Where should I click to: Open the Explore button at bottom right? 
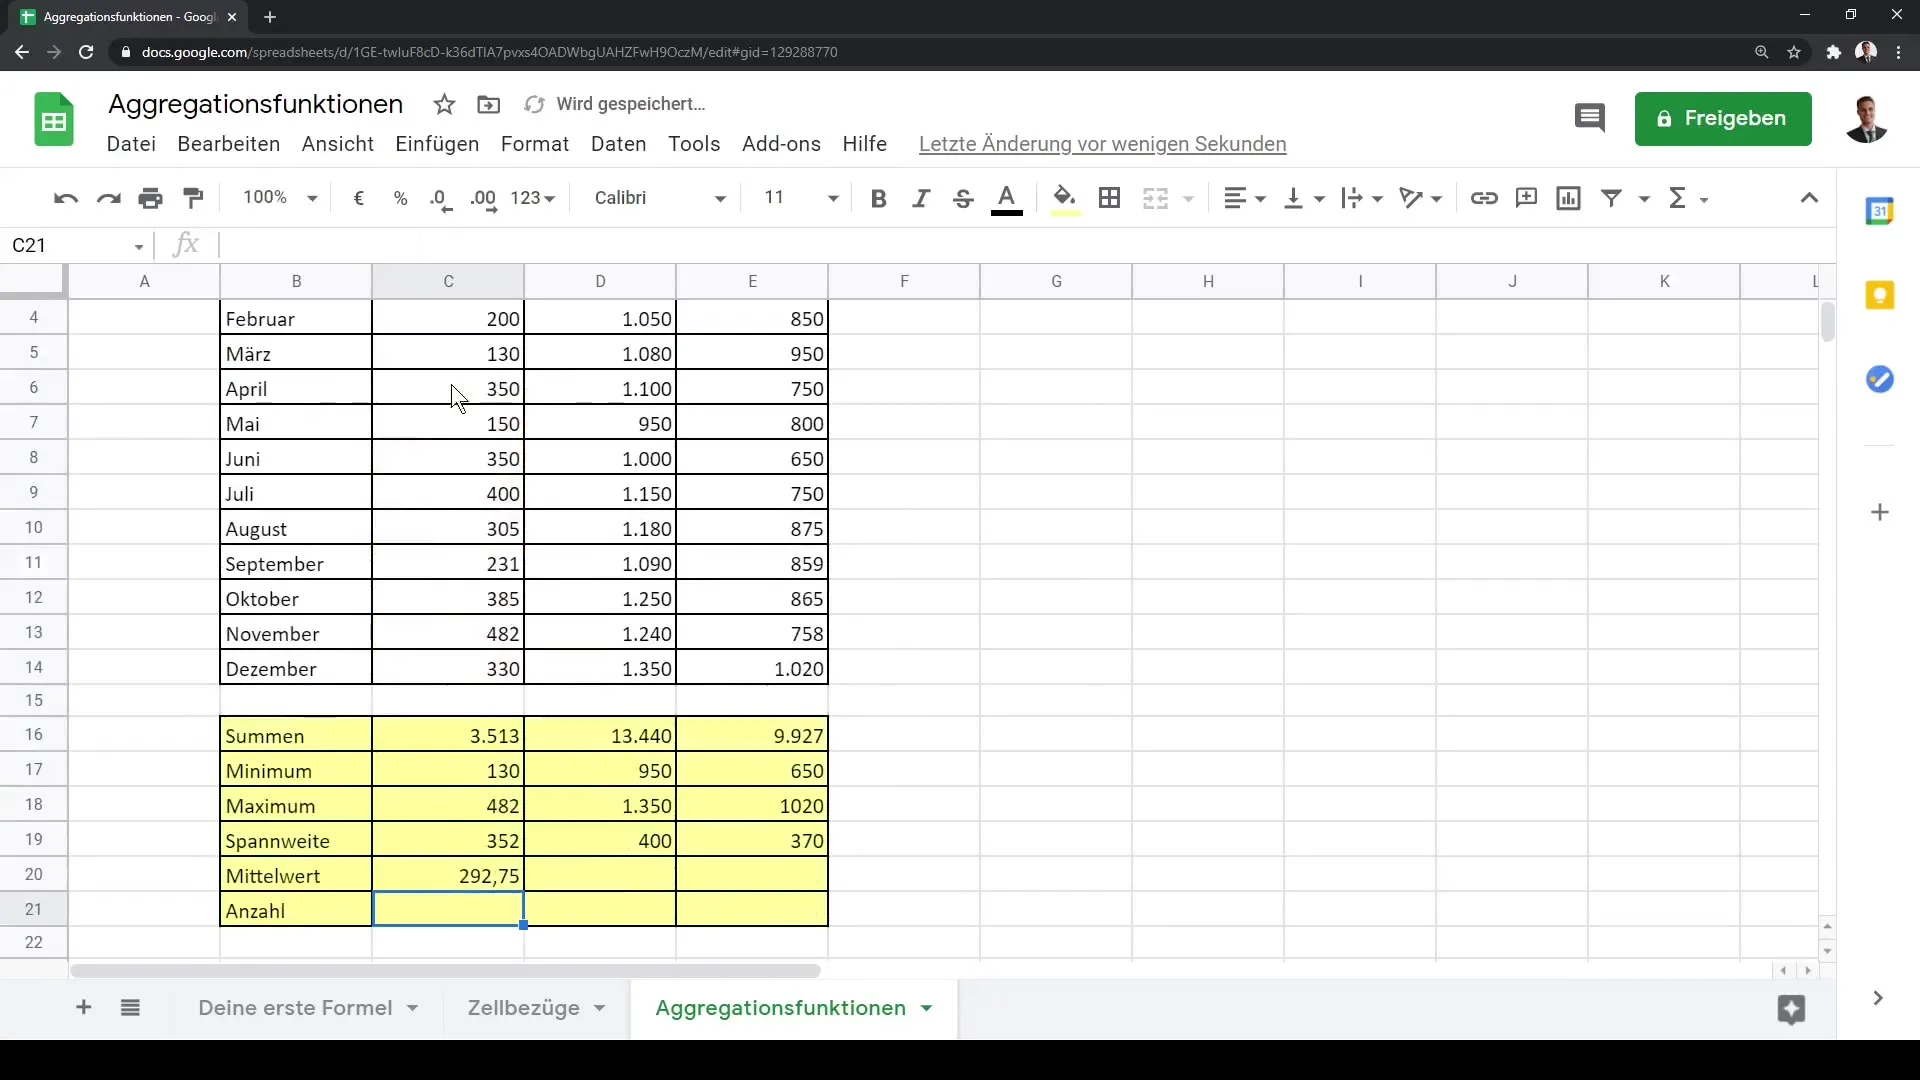coord(1791,1009)
